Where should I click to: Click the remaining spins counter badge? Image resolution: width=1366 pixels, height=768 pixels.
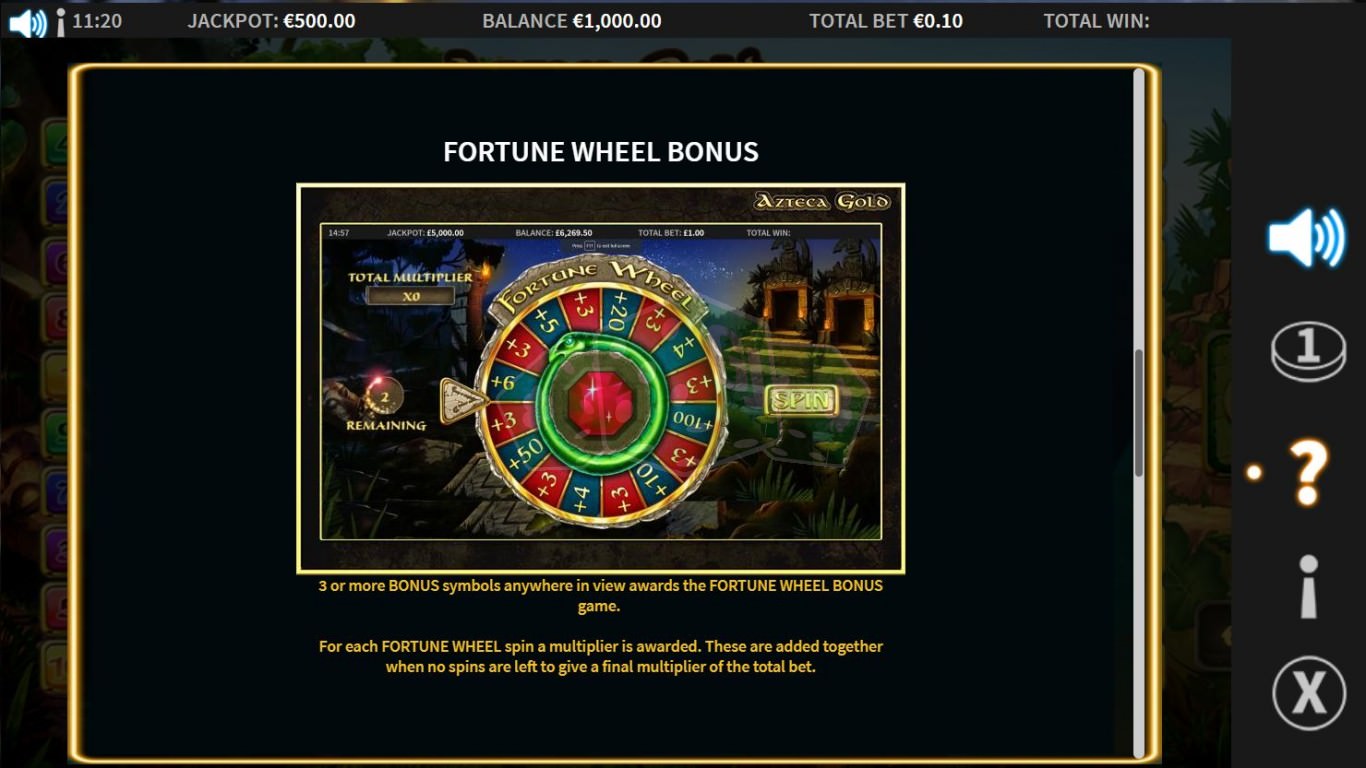(383, 397)
